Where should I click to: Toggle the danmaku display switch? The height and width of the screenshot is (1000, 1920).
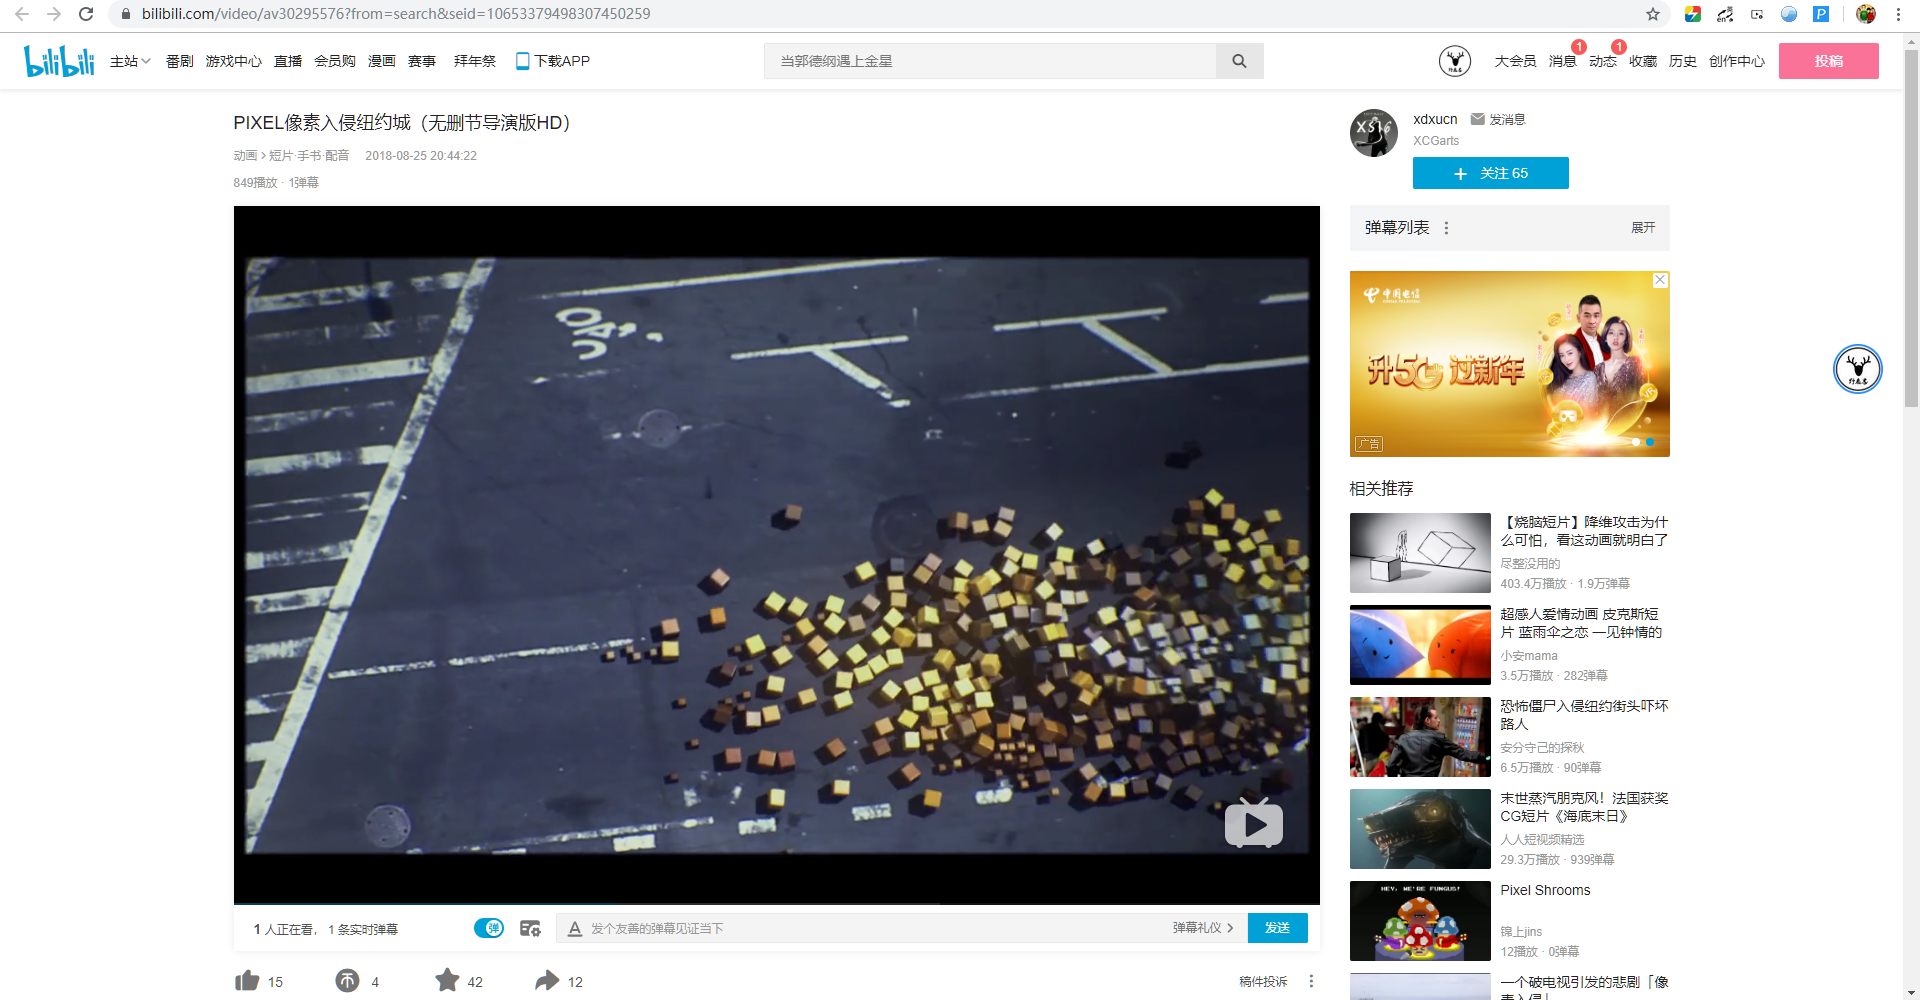pyautogui.click(x=489, y=928)
